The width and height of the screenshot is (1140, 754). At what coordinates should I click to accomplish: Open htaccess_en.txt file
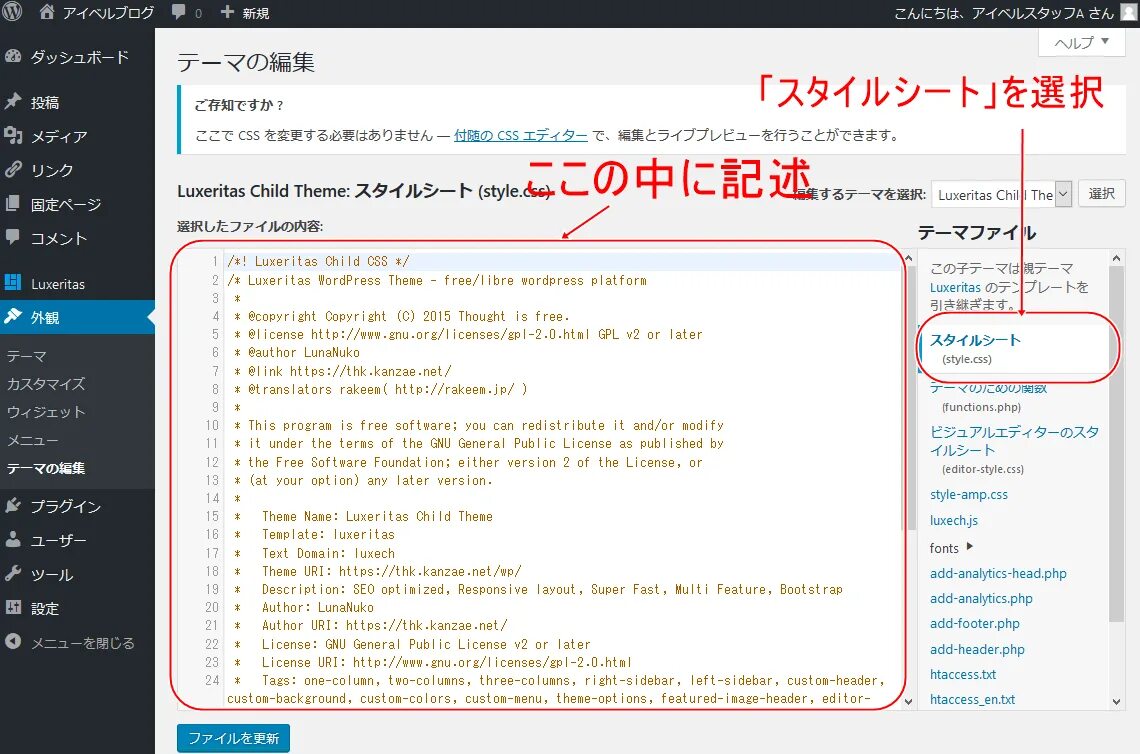click(972, 699)
